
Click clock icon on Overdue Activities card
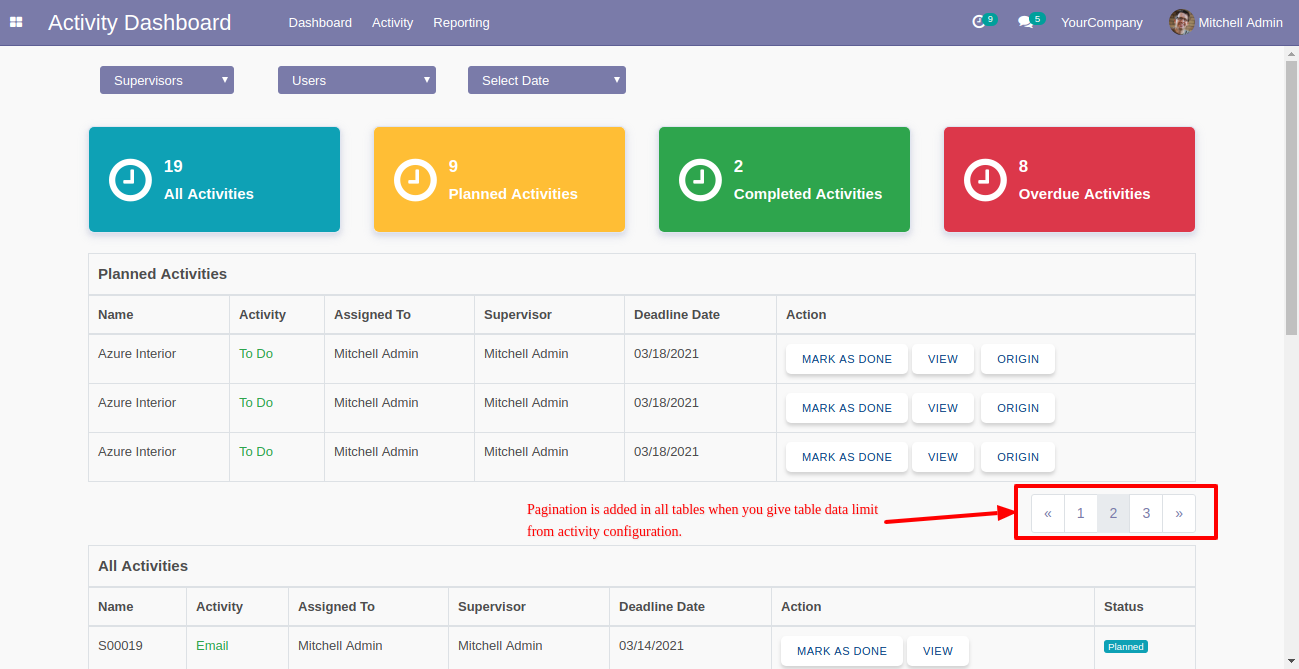(x=984, y=180)
